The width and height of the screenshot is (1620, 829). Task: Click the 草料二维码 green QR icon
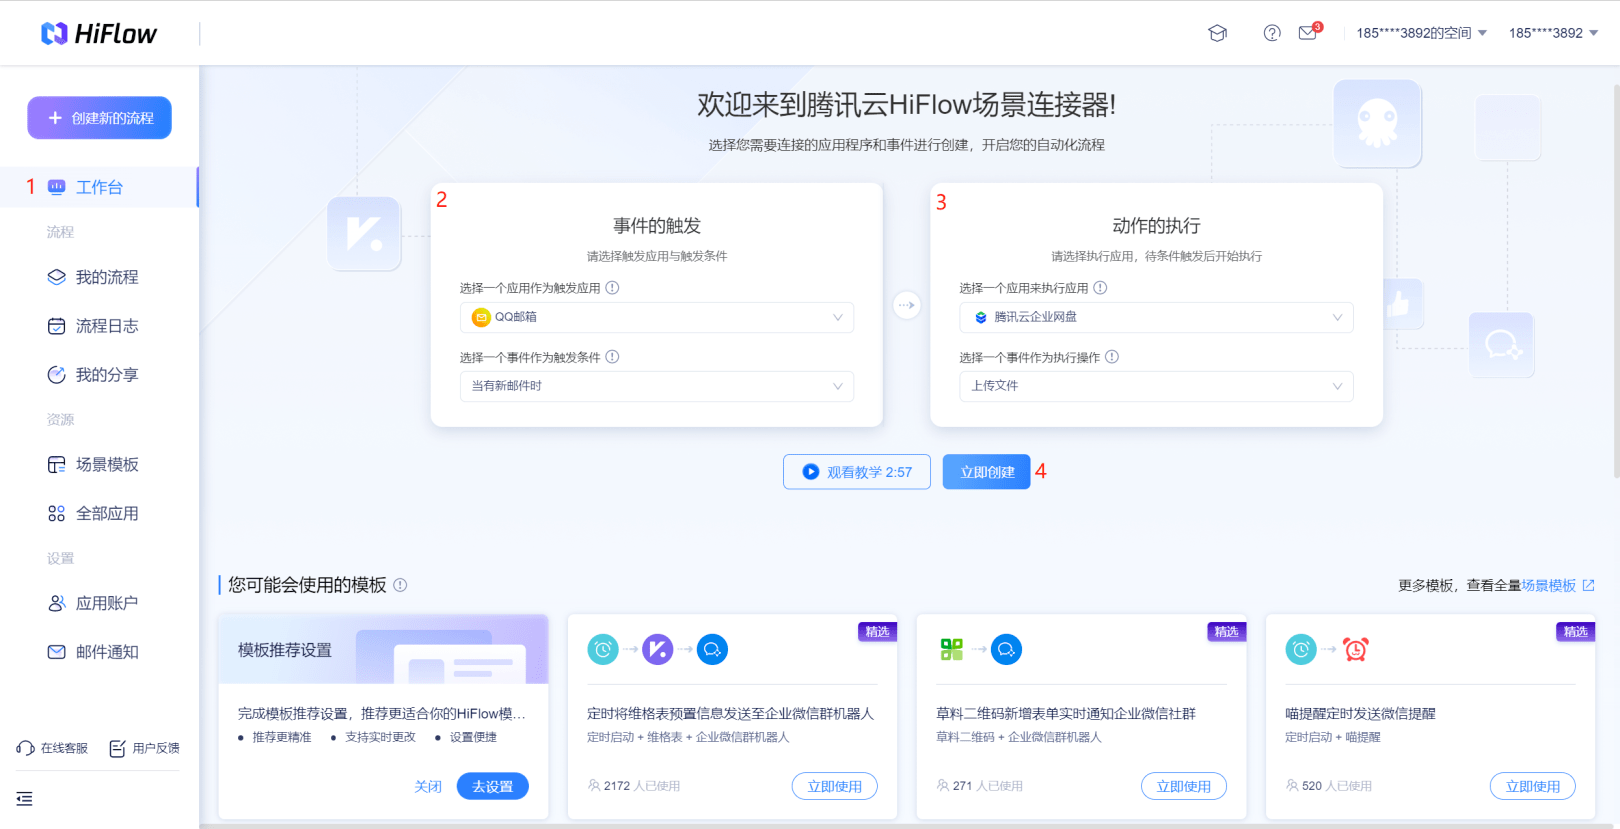click(x=952, y=650)
